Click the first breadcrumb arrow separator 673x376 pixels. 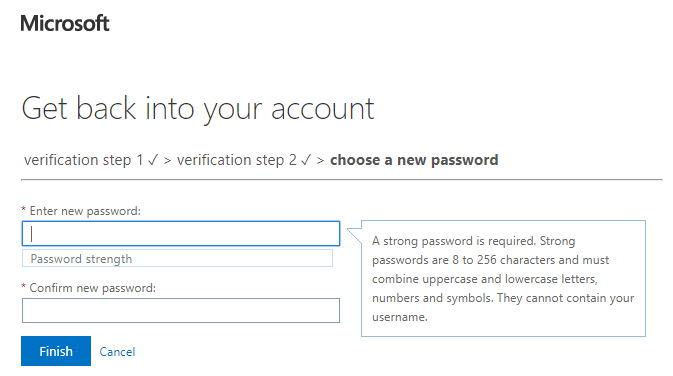click(167, 161)
